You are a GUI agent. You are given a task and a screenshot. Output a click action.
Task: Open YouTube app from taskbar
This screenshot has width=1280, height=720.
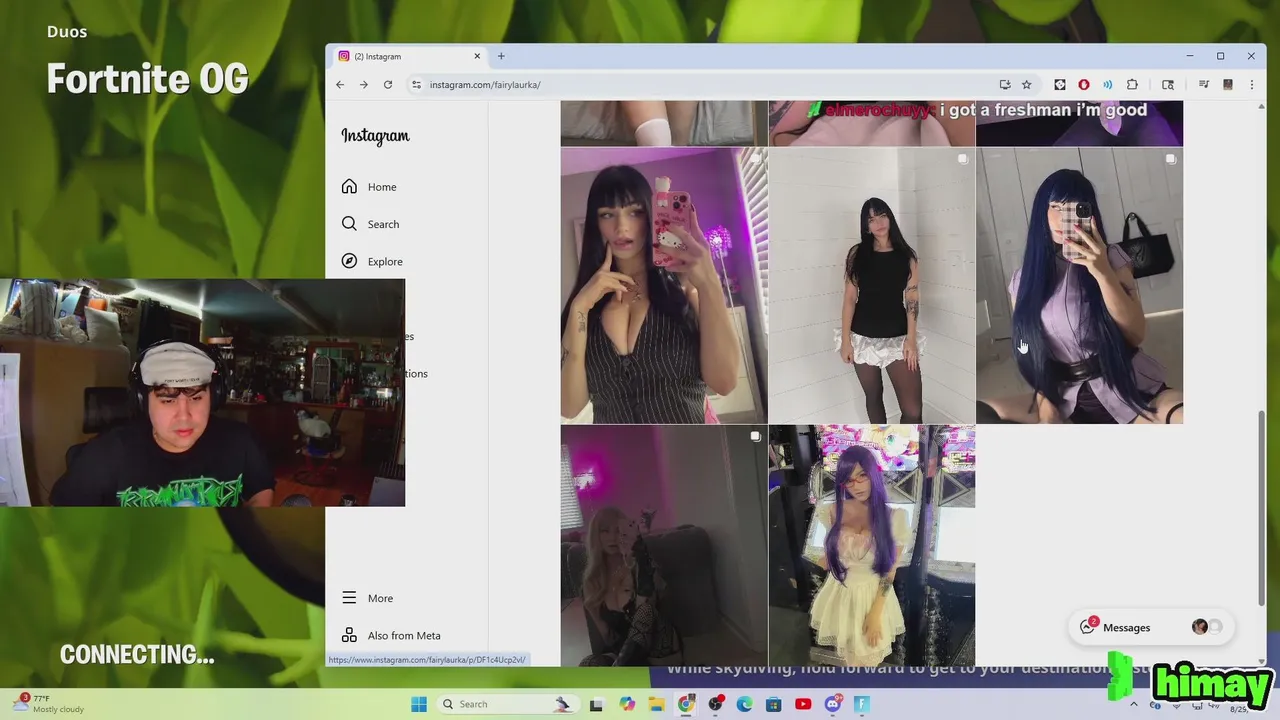pos(803,704)
